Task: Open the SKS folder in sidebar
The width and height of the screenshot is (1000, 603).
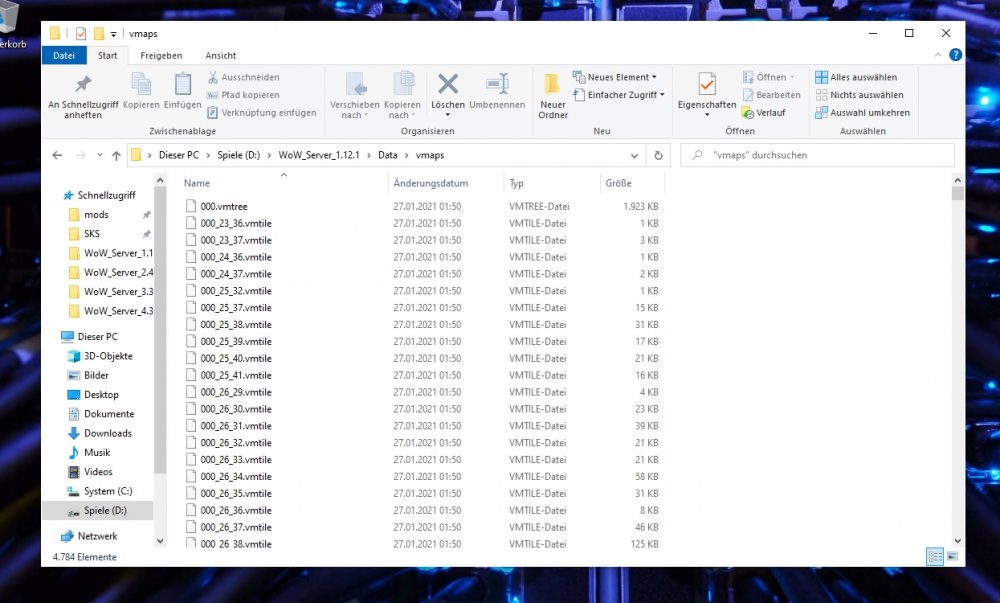Action: point(92,234)
